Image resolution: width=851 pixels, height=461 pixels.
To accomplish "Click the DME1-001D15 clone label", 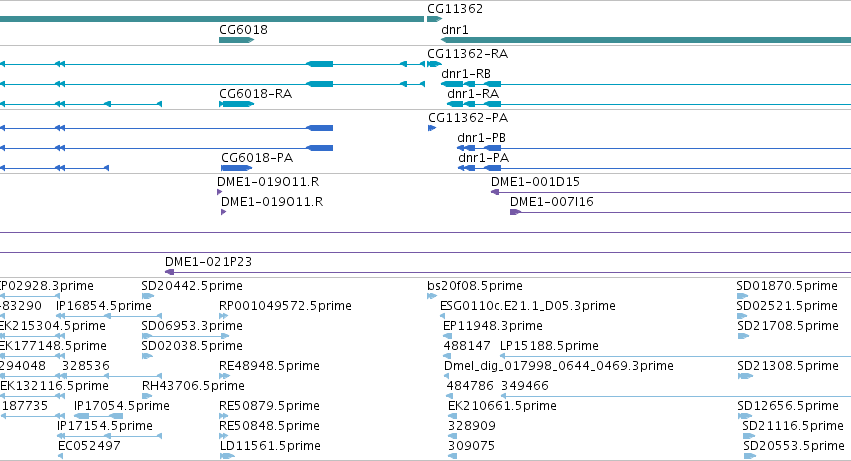I will tap(535, 181).
